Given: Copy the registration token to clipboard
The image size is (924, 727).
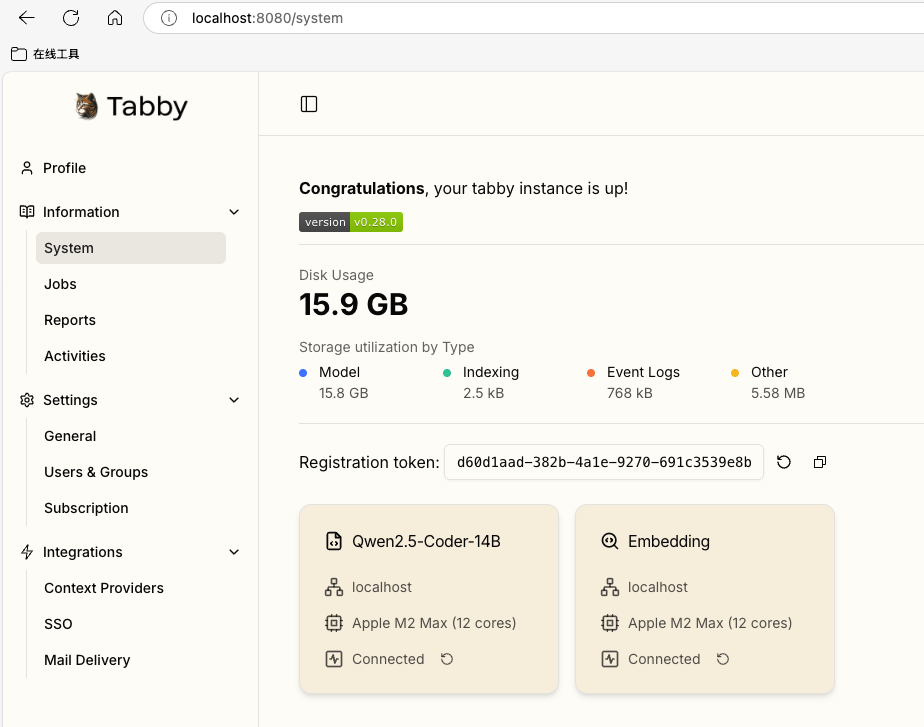Looking at the screenshot, I should 820,462.
